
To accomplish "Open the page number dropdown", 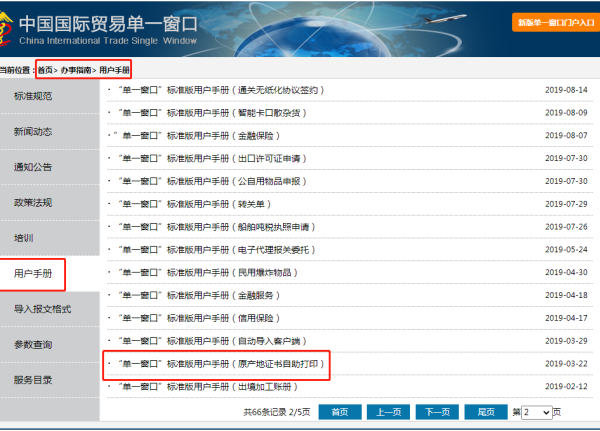I will point(536,412).
